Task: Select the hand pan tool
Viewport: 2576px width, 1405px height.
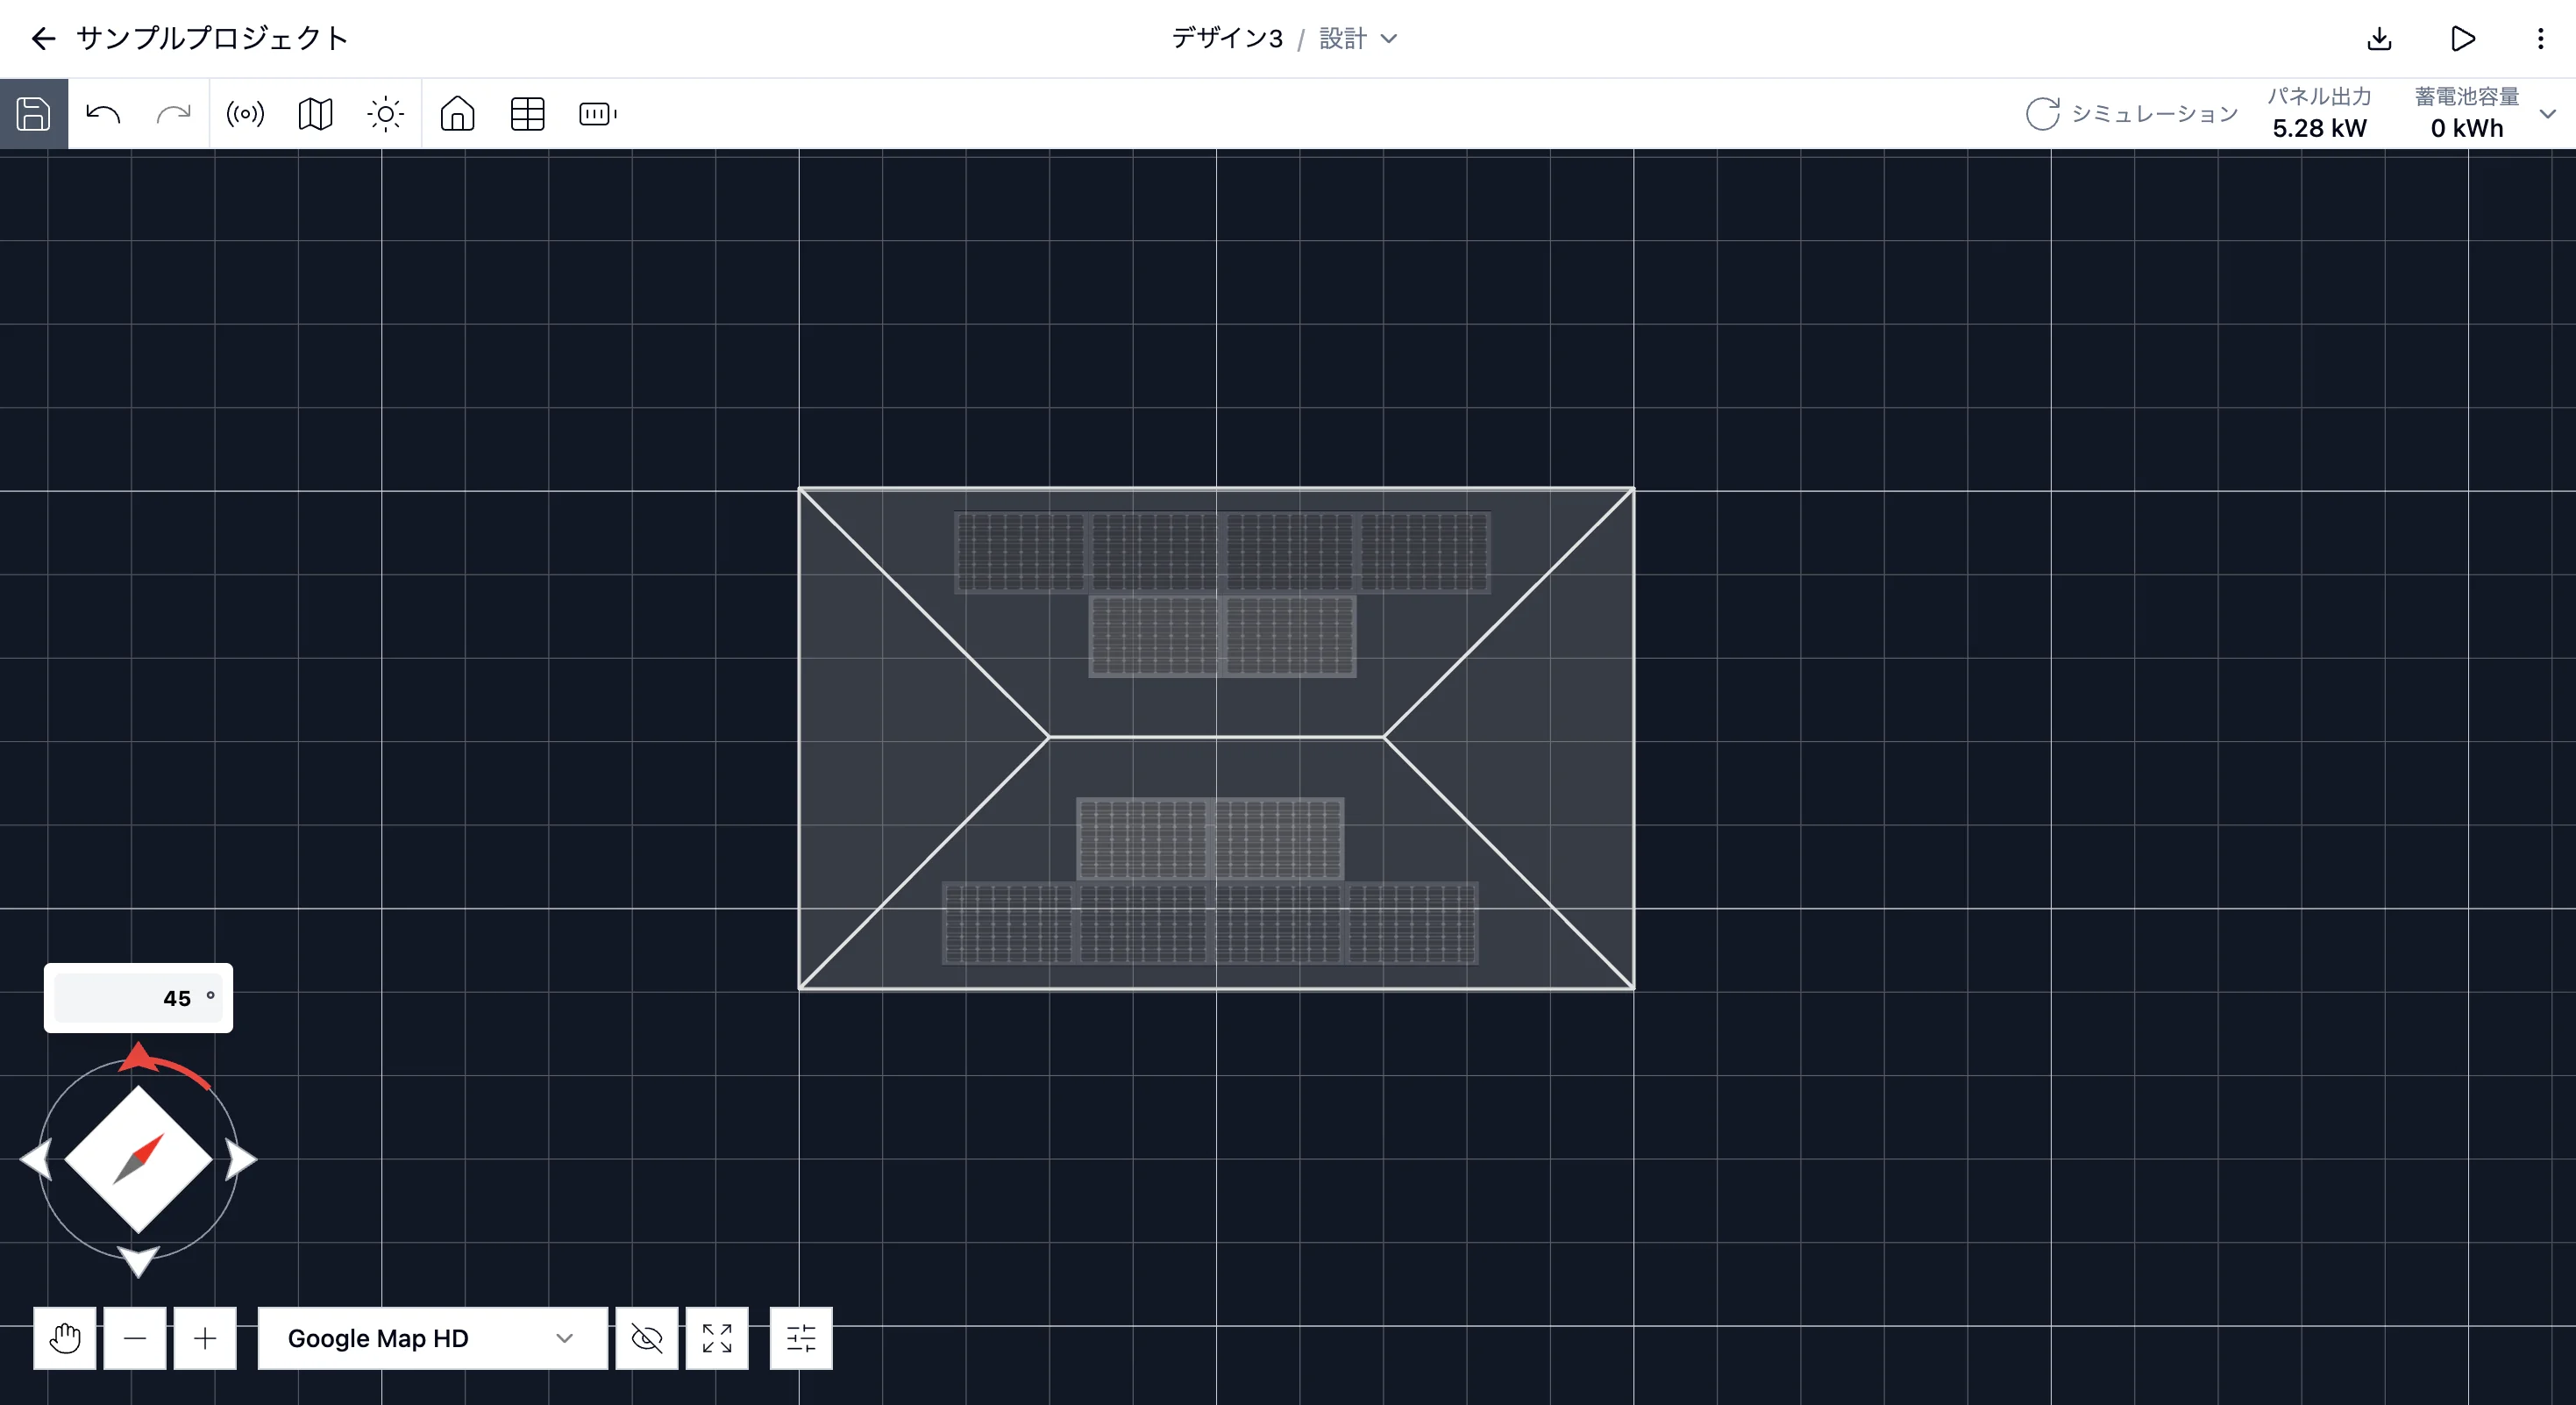Action: (x=65, y=1338)
